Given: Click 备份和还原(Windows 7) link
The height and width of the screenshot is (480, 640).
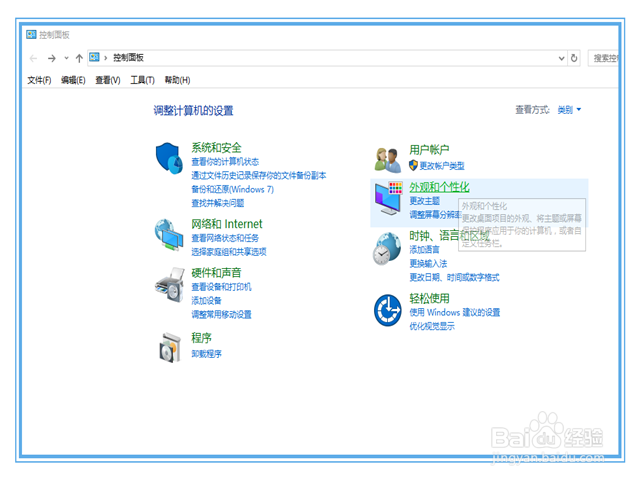Looking at the screenshot, I should (x=233, y=189).
